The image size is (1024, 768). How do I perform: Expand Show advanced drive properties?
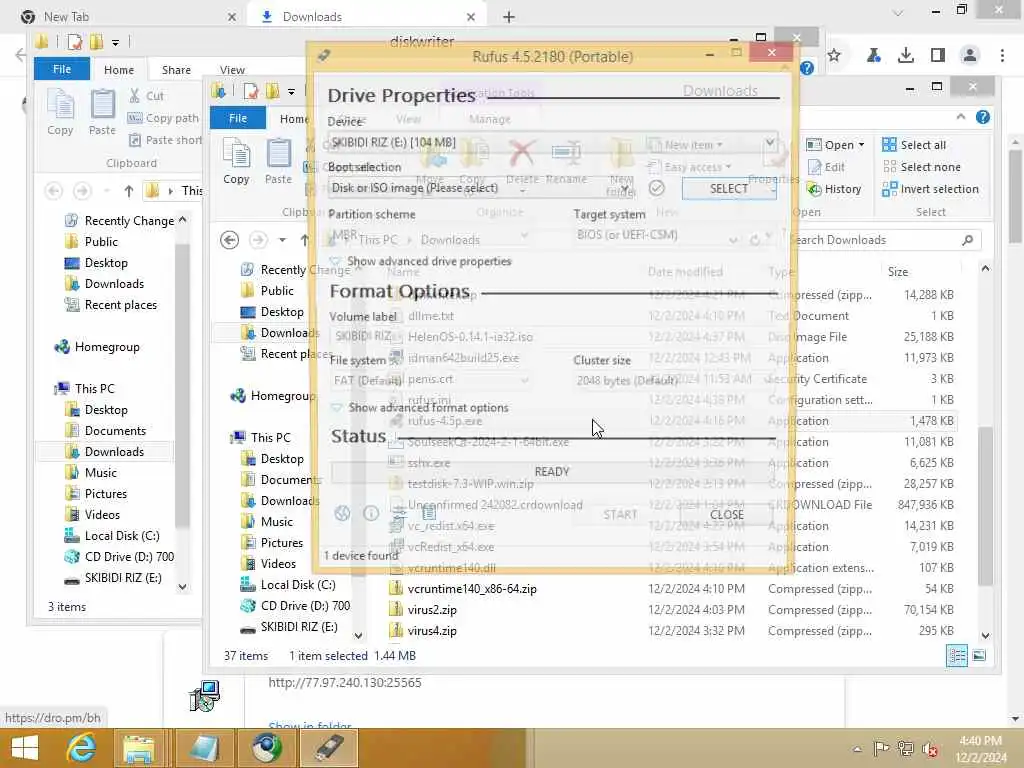(x=421, y=261)
